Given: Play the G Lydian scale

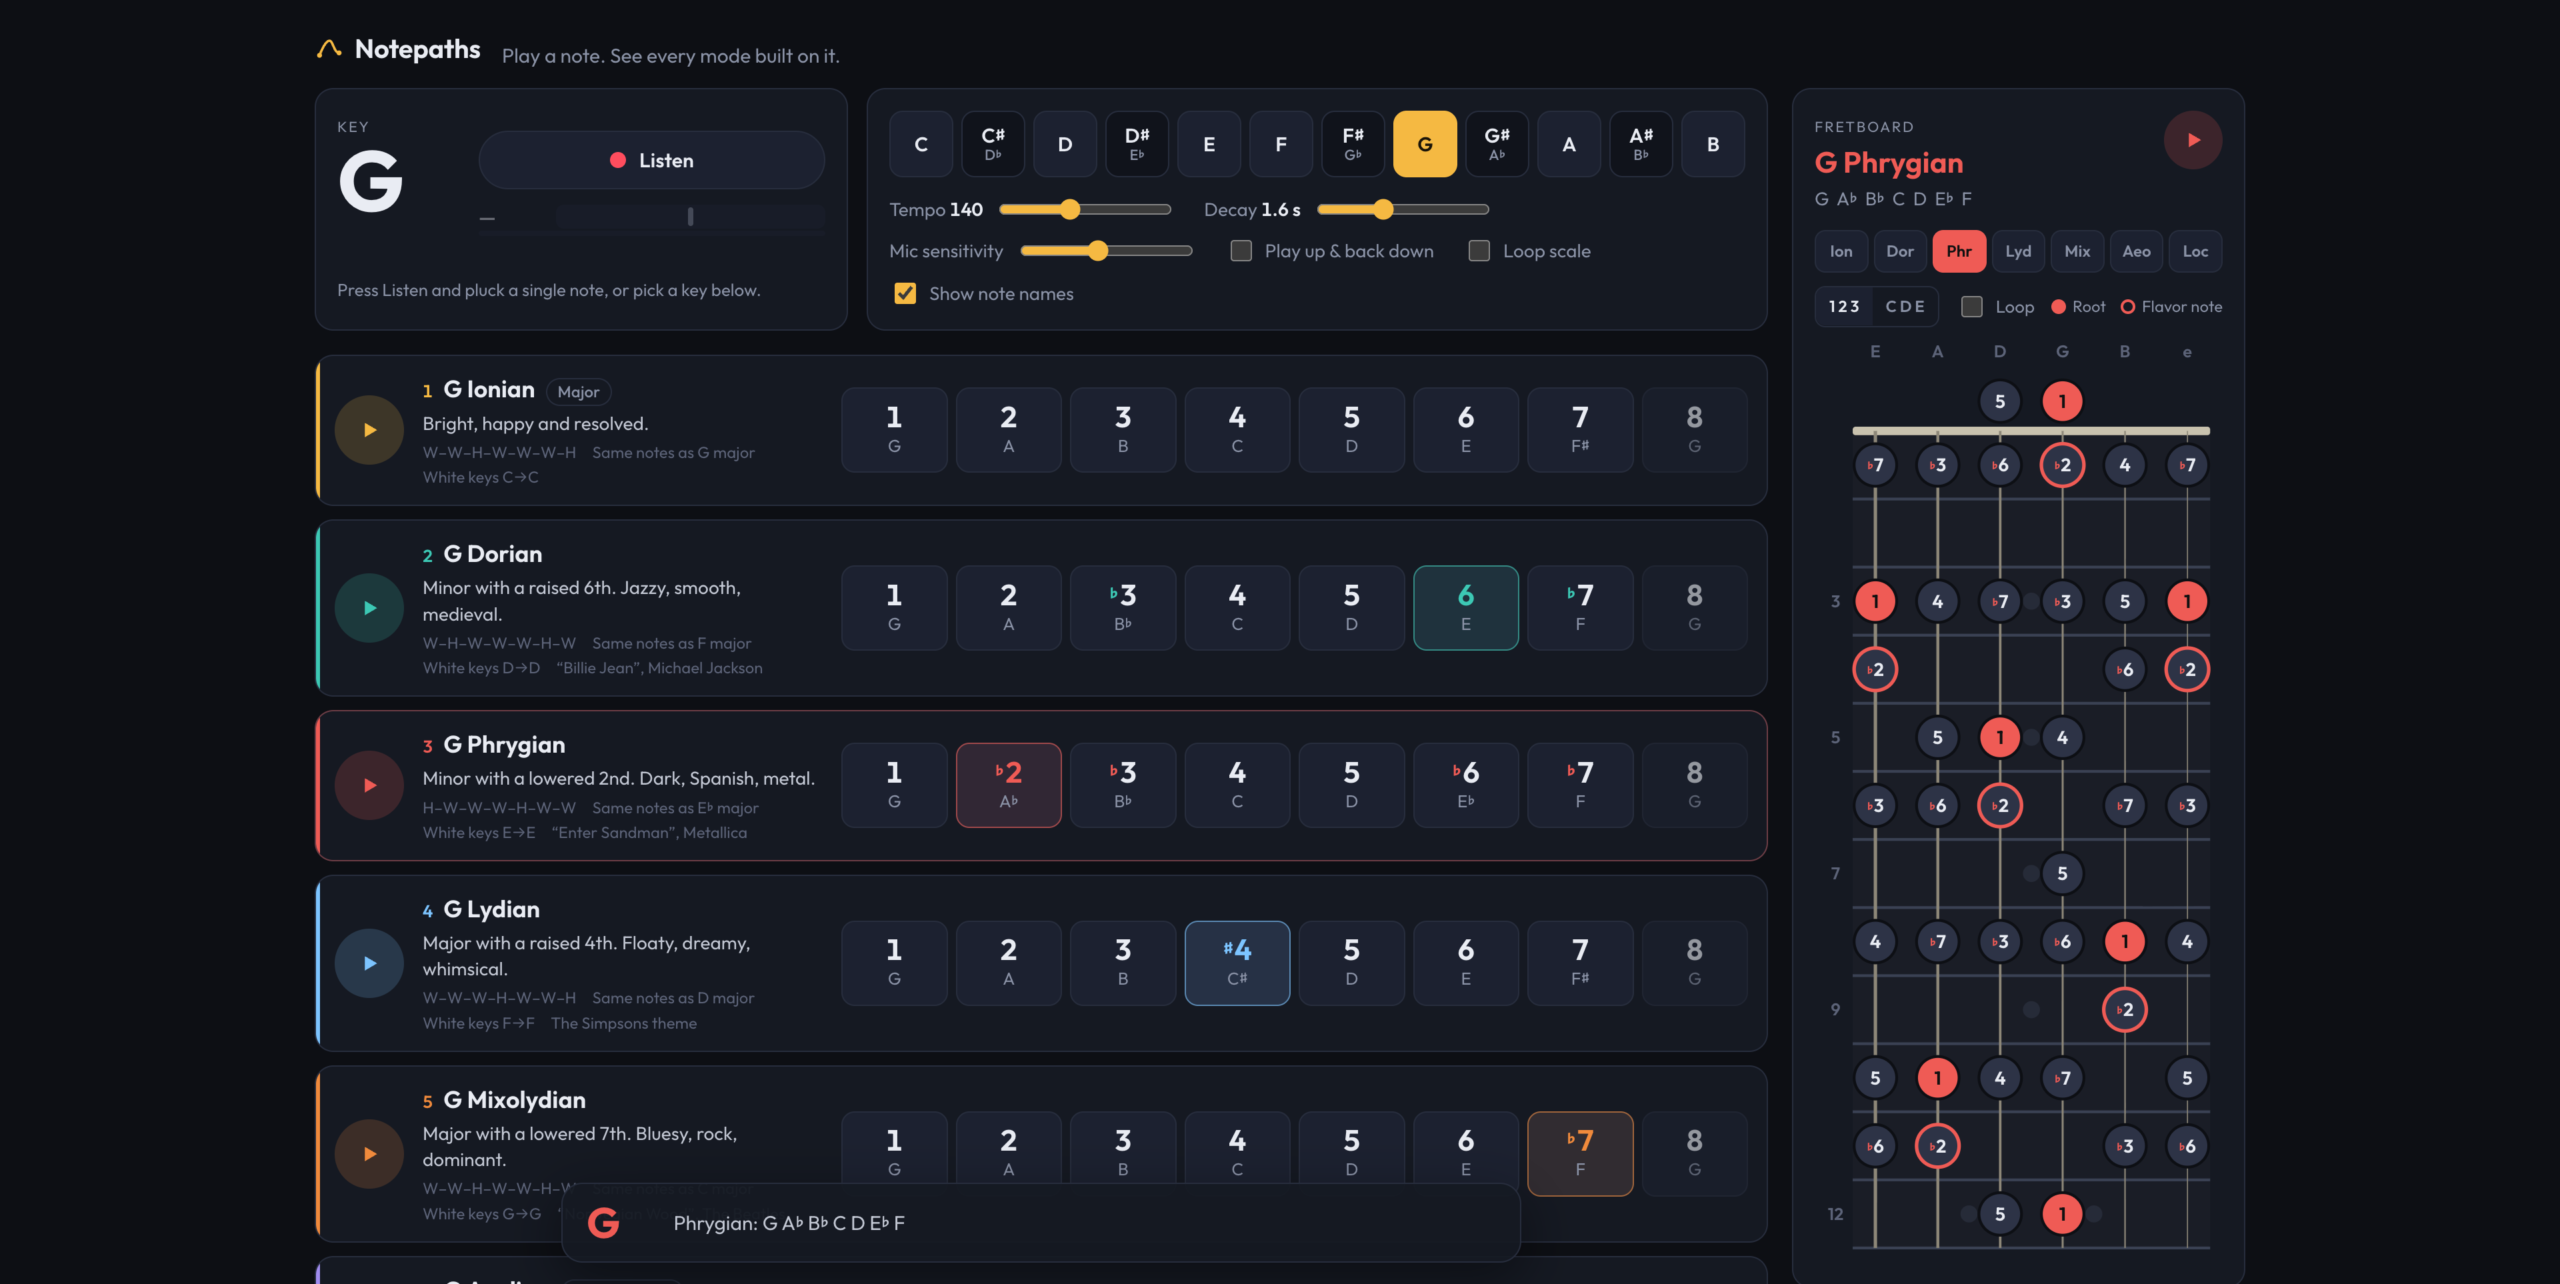Looking at the screenshot, I should [x=369, y=963].
